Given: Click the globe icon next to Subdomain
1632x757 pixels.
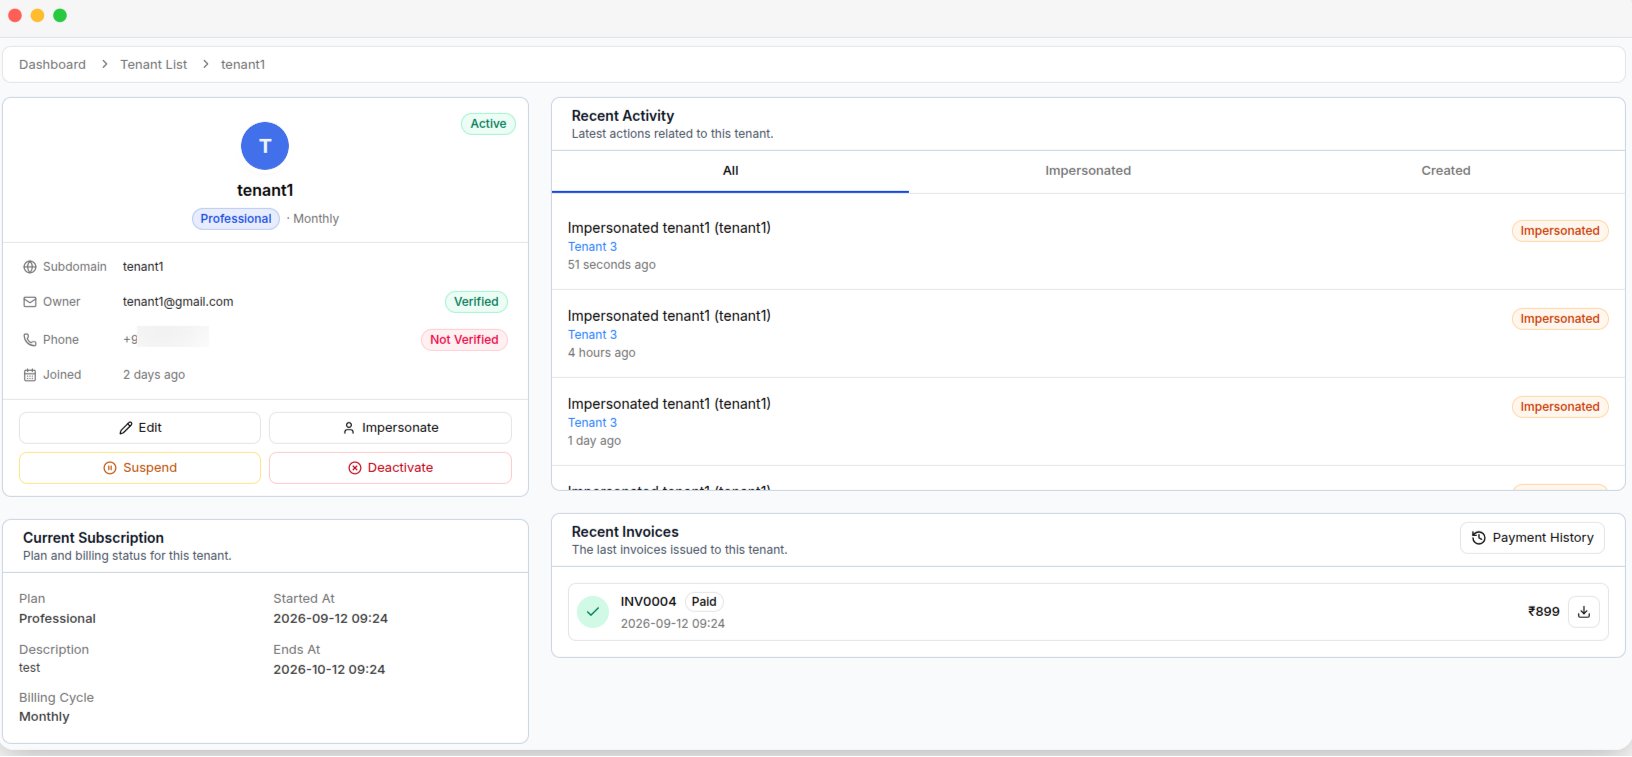Looking at the screenshot, I should click(30, 267).
